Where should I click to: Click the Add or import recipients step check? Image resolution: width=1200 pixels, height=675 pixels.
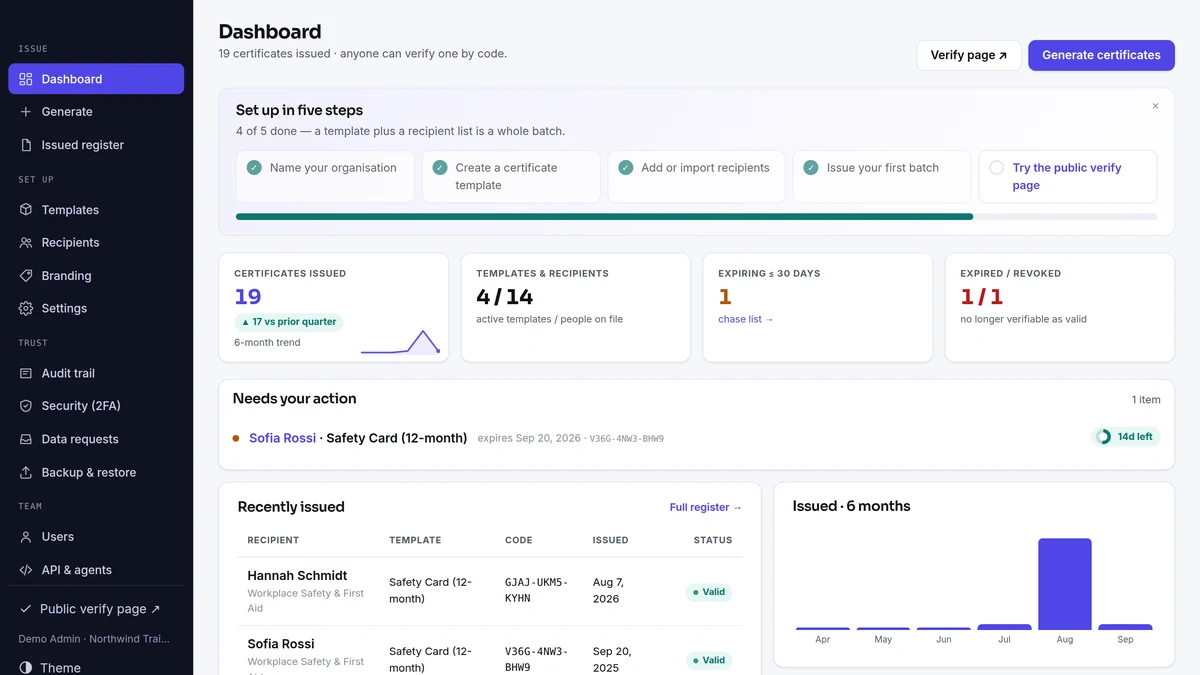pos(625,168)
